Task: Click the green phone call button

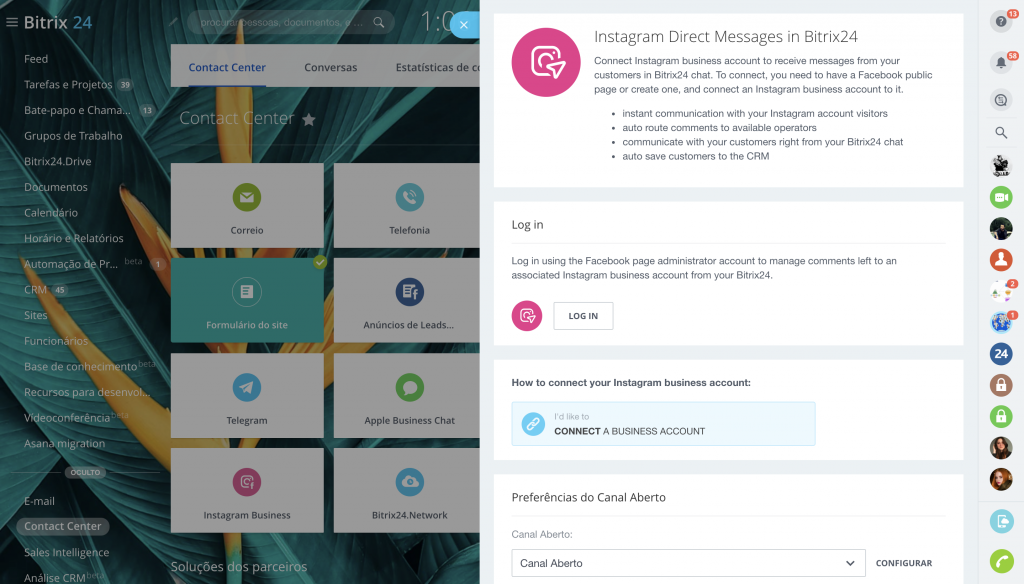Action: pyautogui.click(x=1001, y=560)
